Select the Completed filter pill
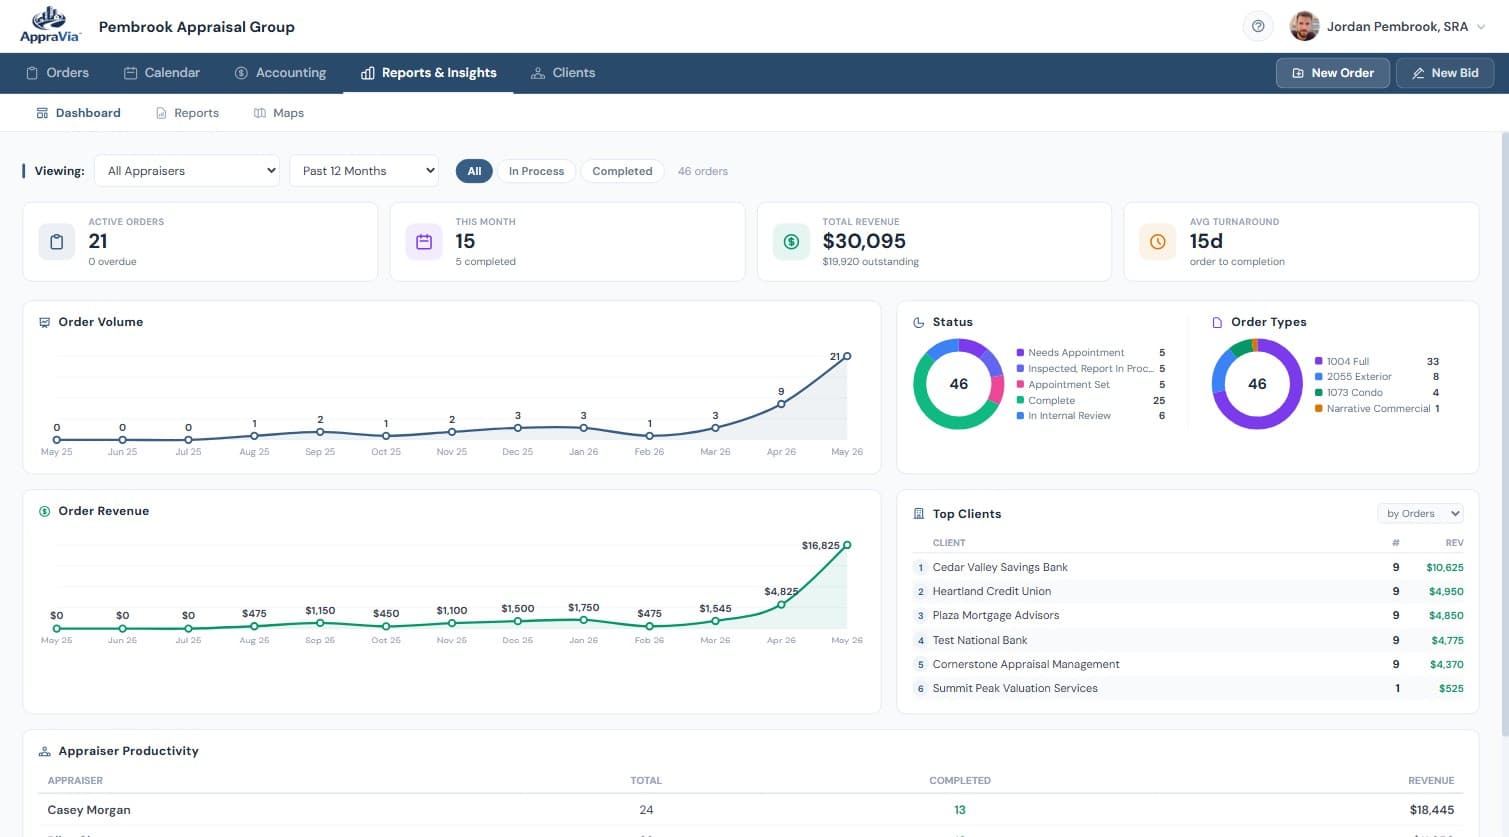Image resolution: width=1509 pixels, height=837 pixels. click(622, 171)
